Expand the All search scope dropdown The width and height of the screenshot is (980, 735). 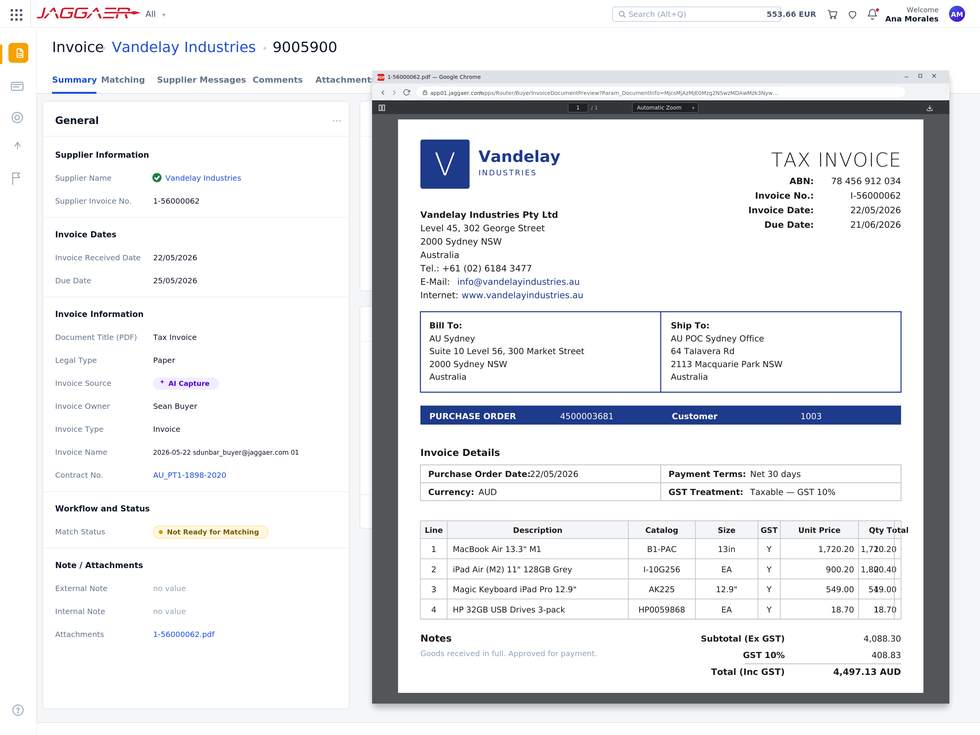[x=155, y=14]
